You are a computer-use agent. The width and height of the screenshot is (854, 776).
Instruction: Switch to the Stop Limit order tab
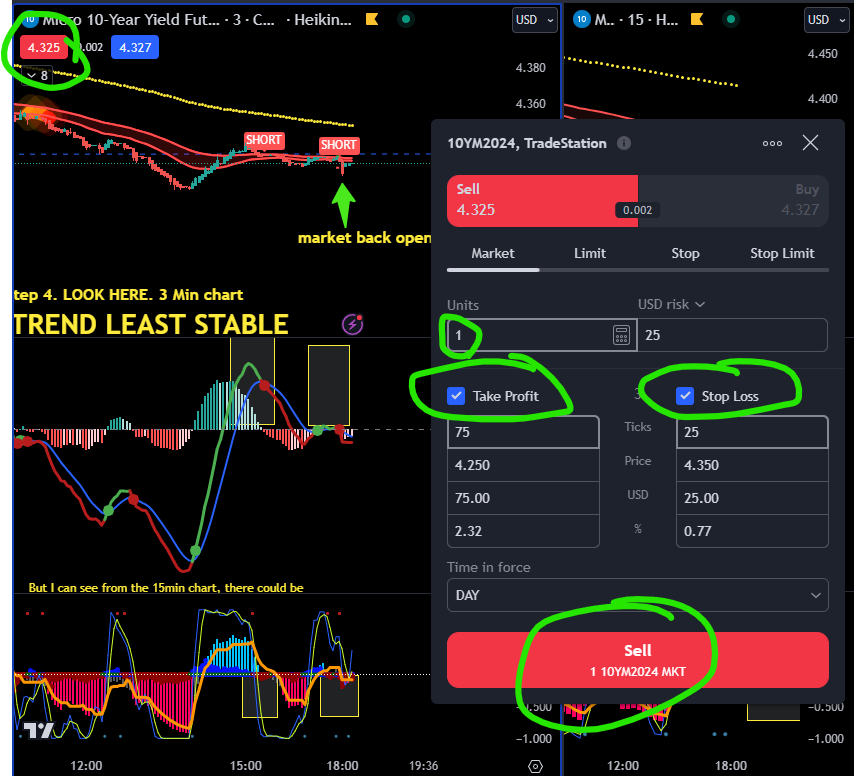pos(782,253)
